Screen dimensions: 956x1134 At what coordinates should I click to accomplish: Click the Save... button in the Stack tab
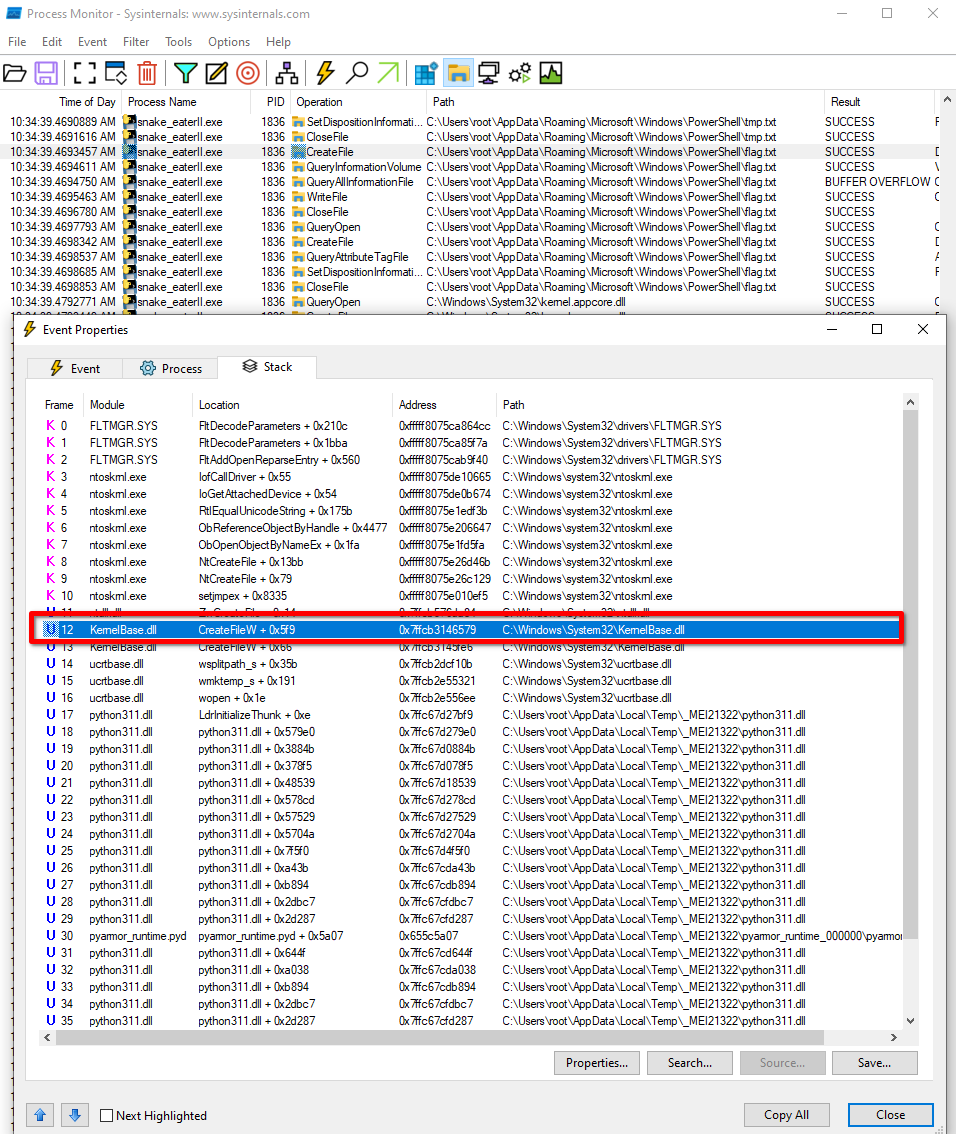[874, 1062]
